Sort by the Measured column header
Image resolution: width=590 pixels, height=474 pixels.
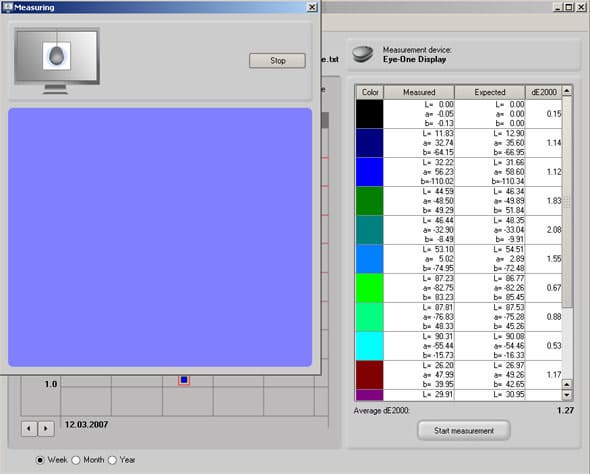419,92
